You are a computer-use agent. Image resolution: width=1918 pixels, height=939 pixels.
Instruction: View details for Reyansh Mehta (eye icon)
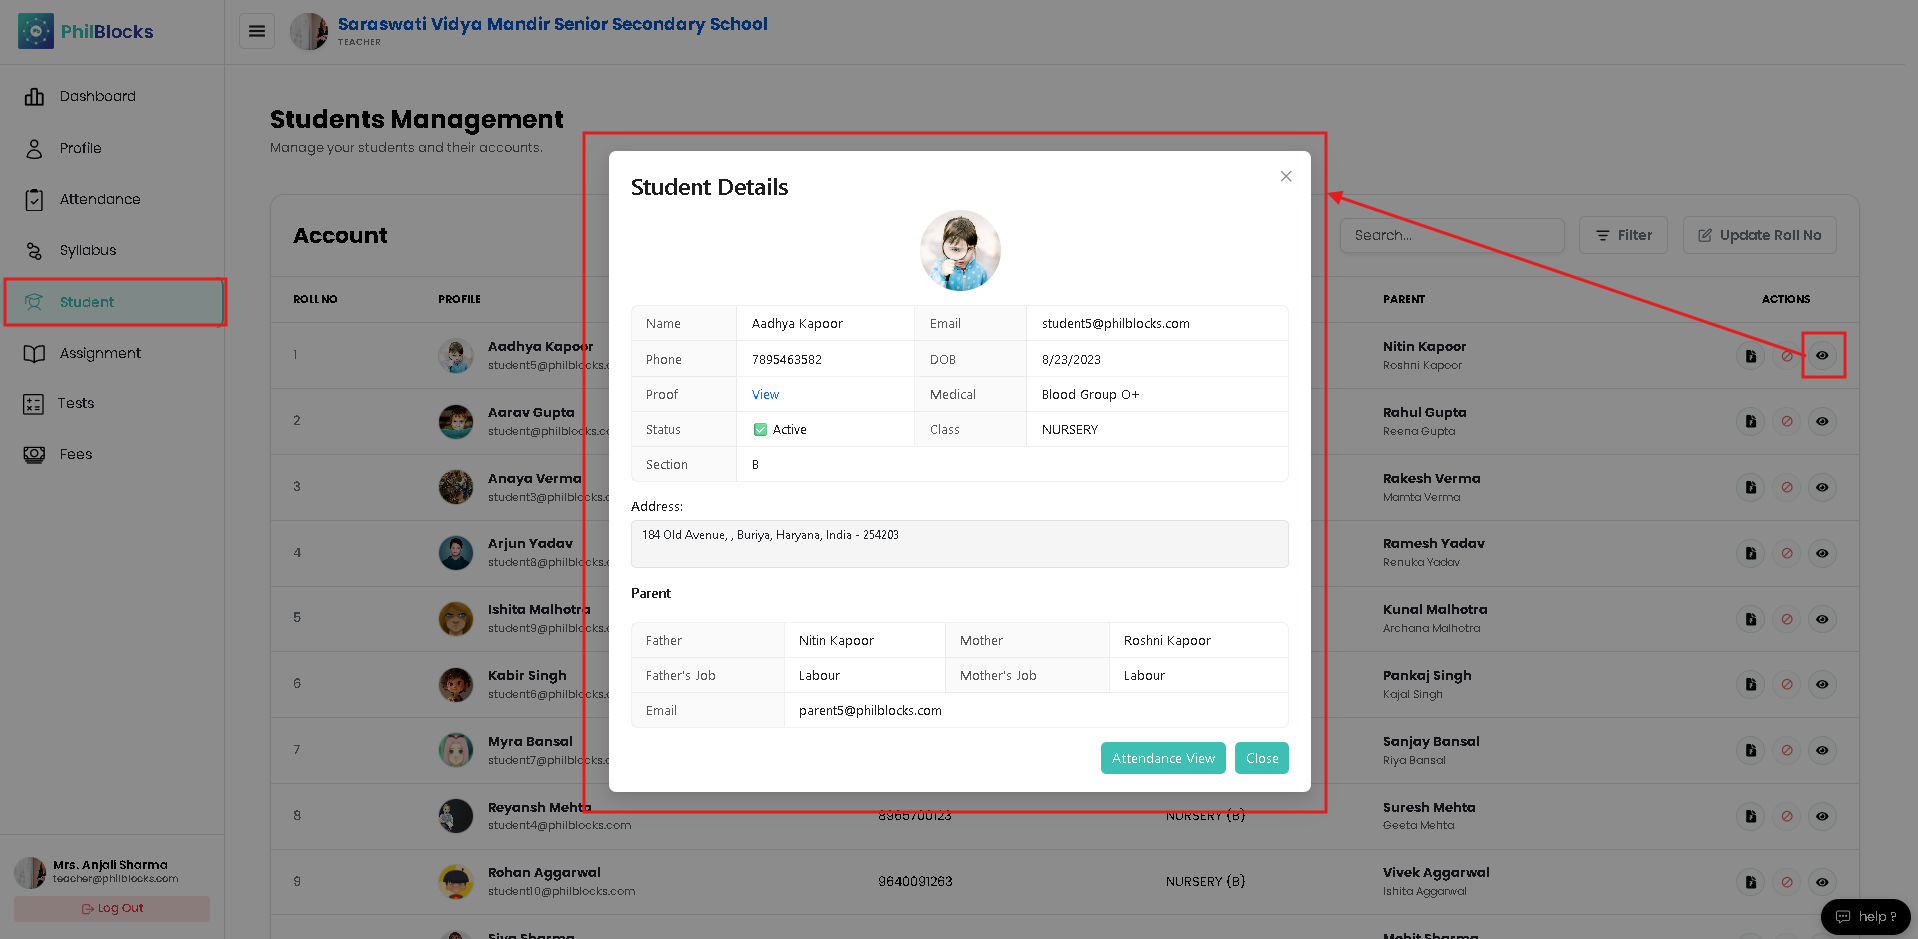click(x=1822, y=816)
